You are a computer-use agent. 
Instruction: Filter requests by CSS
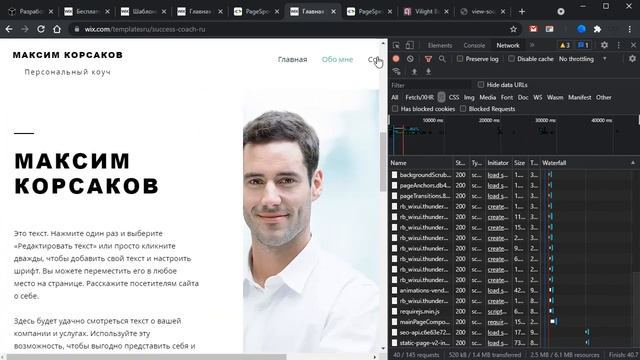pos(454,97)
